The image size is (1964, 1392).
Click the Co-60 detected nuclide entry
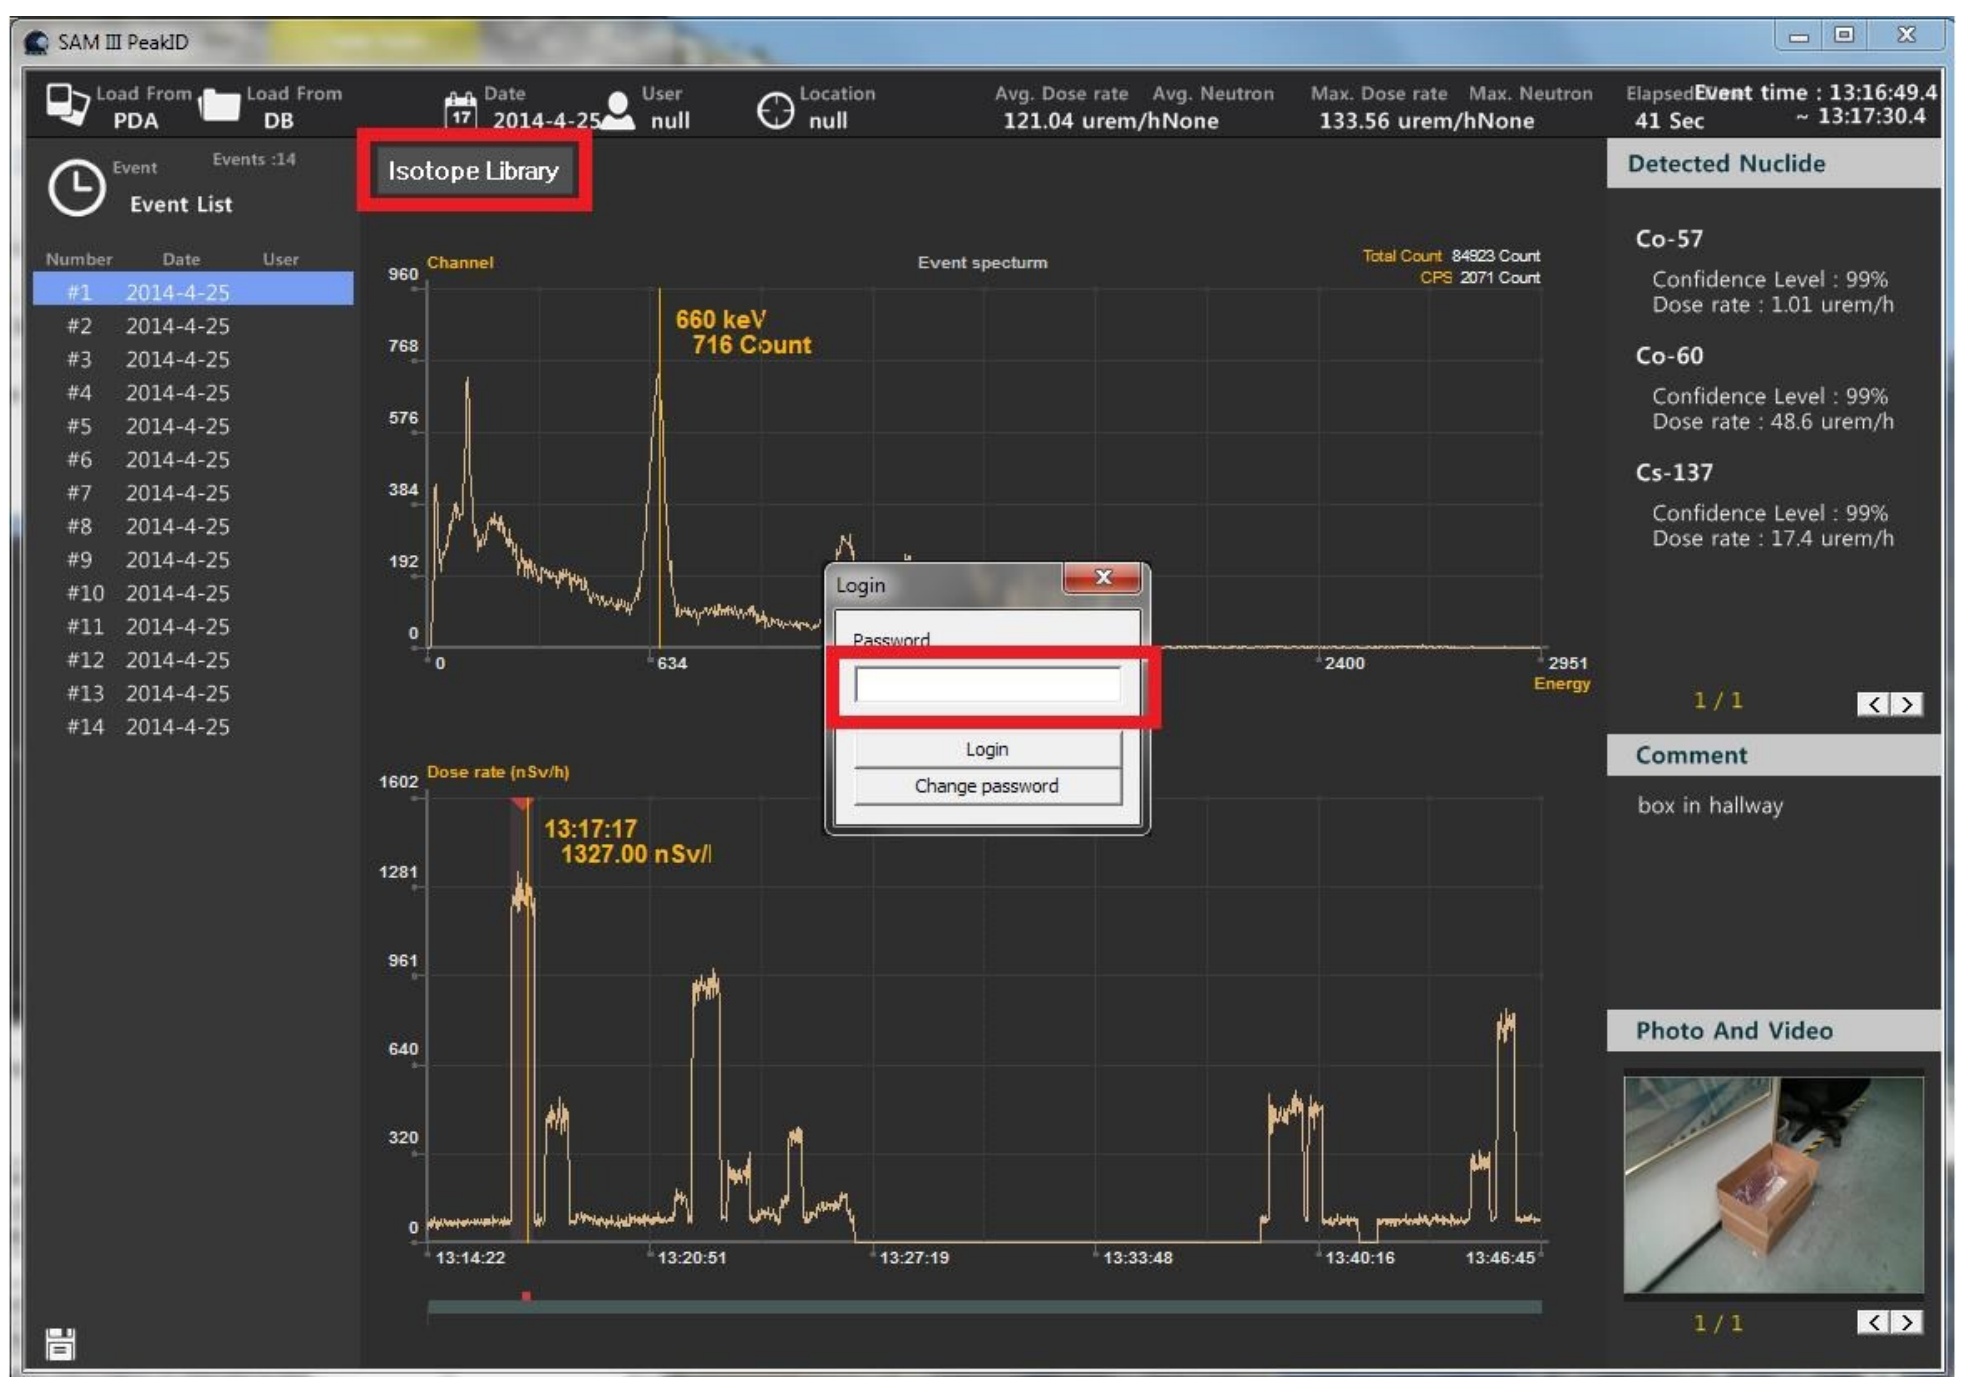click(x=1764, y=388)
